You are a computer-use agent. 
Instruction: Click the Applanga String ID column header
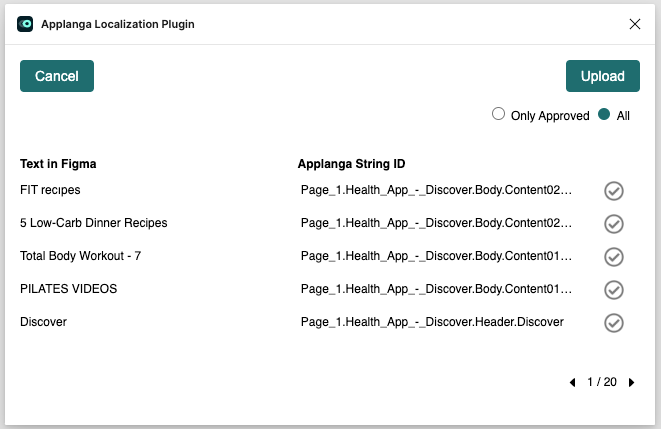[x=351, y=164]
